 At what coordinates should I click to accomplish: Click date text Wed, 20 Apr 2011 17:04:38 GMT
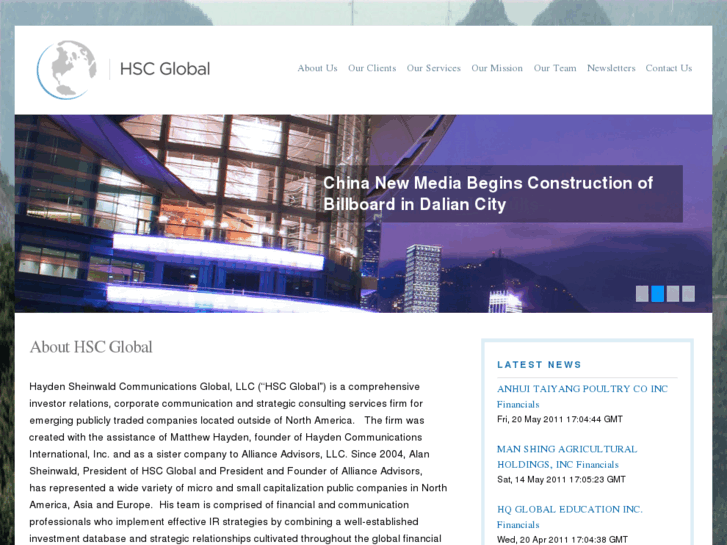pyautogui.click(x=562, y=539)
